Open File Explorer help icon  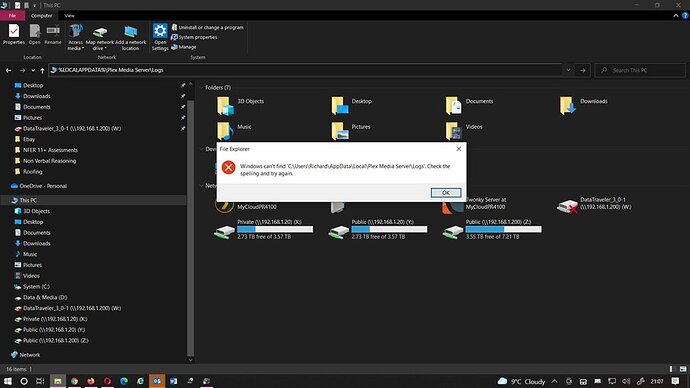[x=685, y=15]
